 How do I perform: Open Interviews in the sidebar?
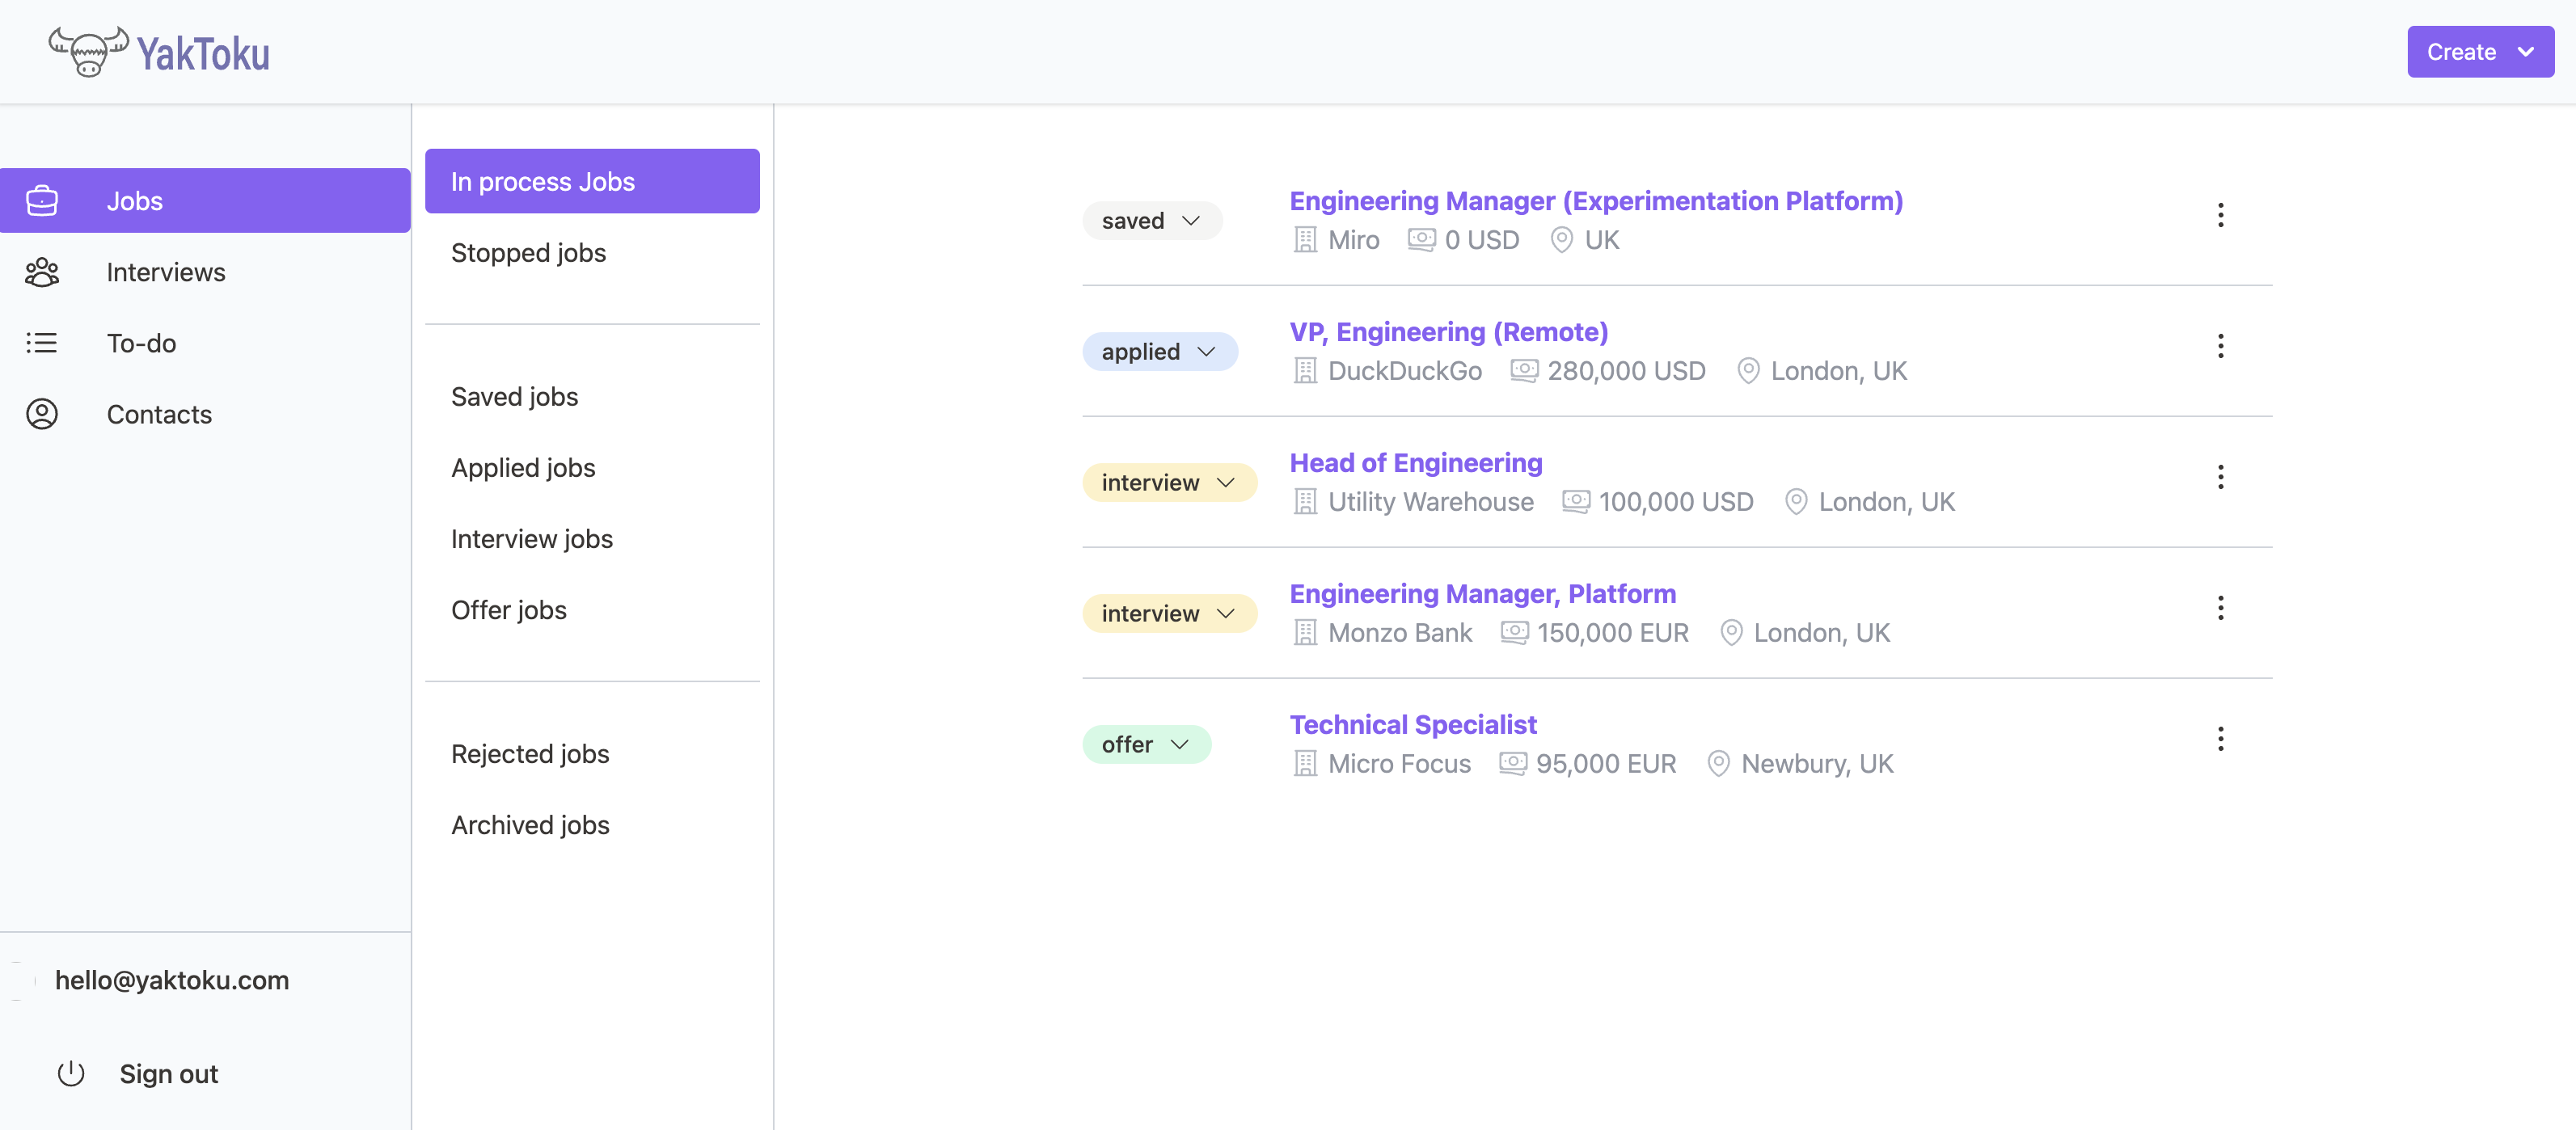coord(205,272)
